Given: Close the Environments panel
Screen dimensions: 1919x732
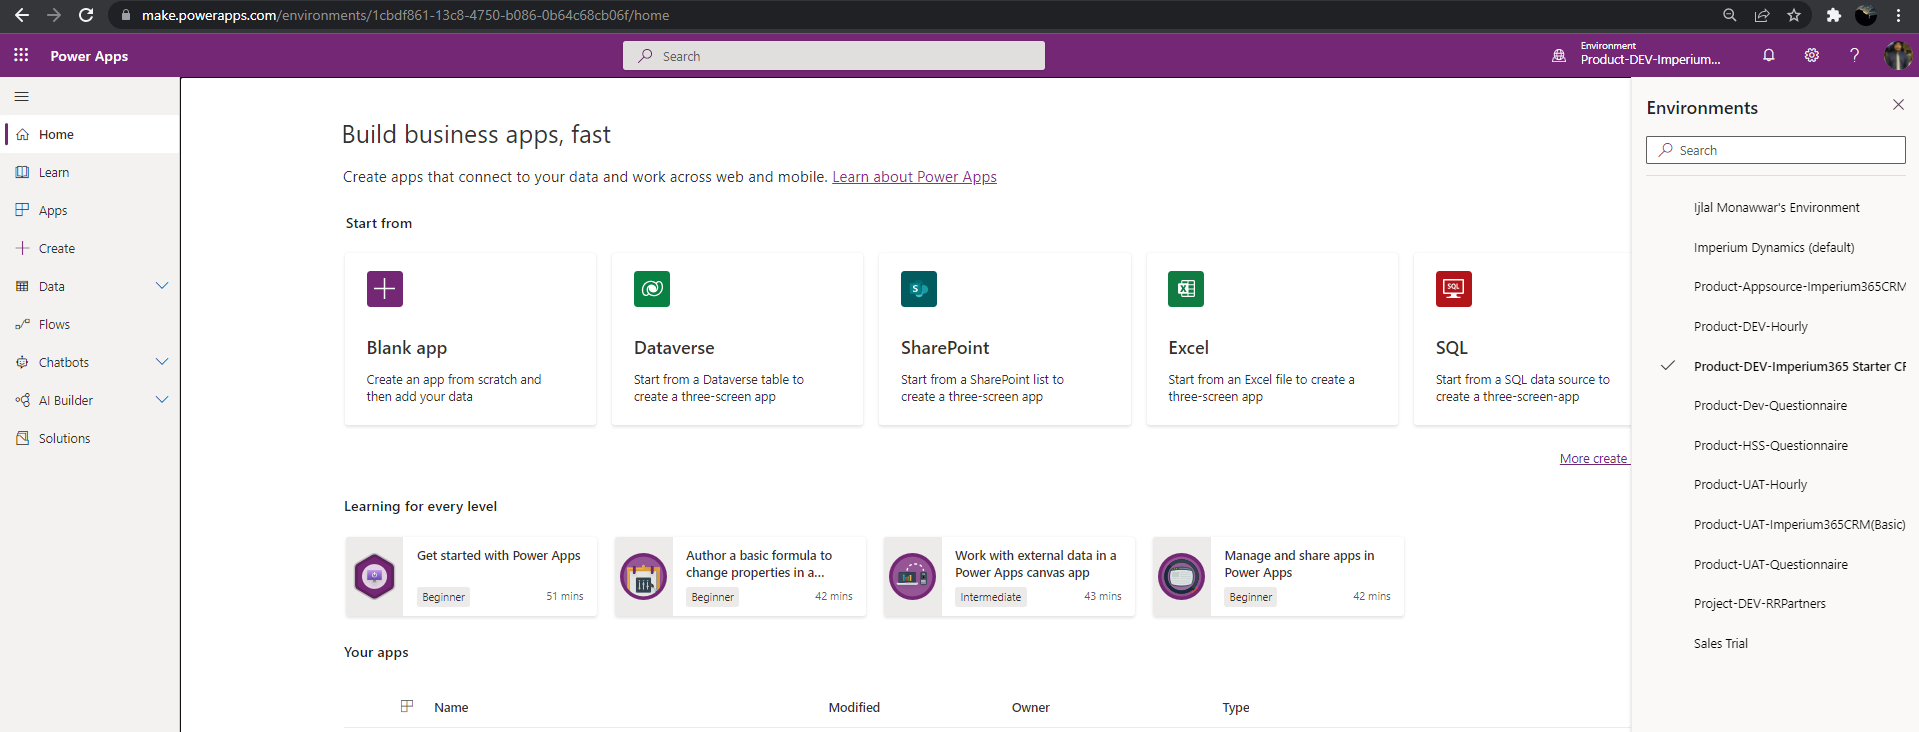Looking at the screenshot, I should [1898, 105].
